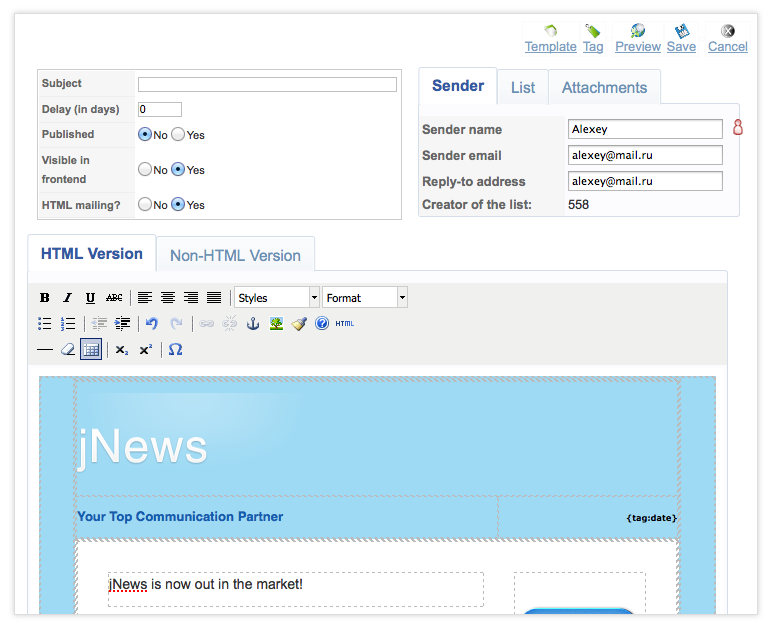
Task: Justify text fully
Action: click(x=214, y=298)
